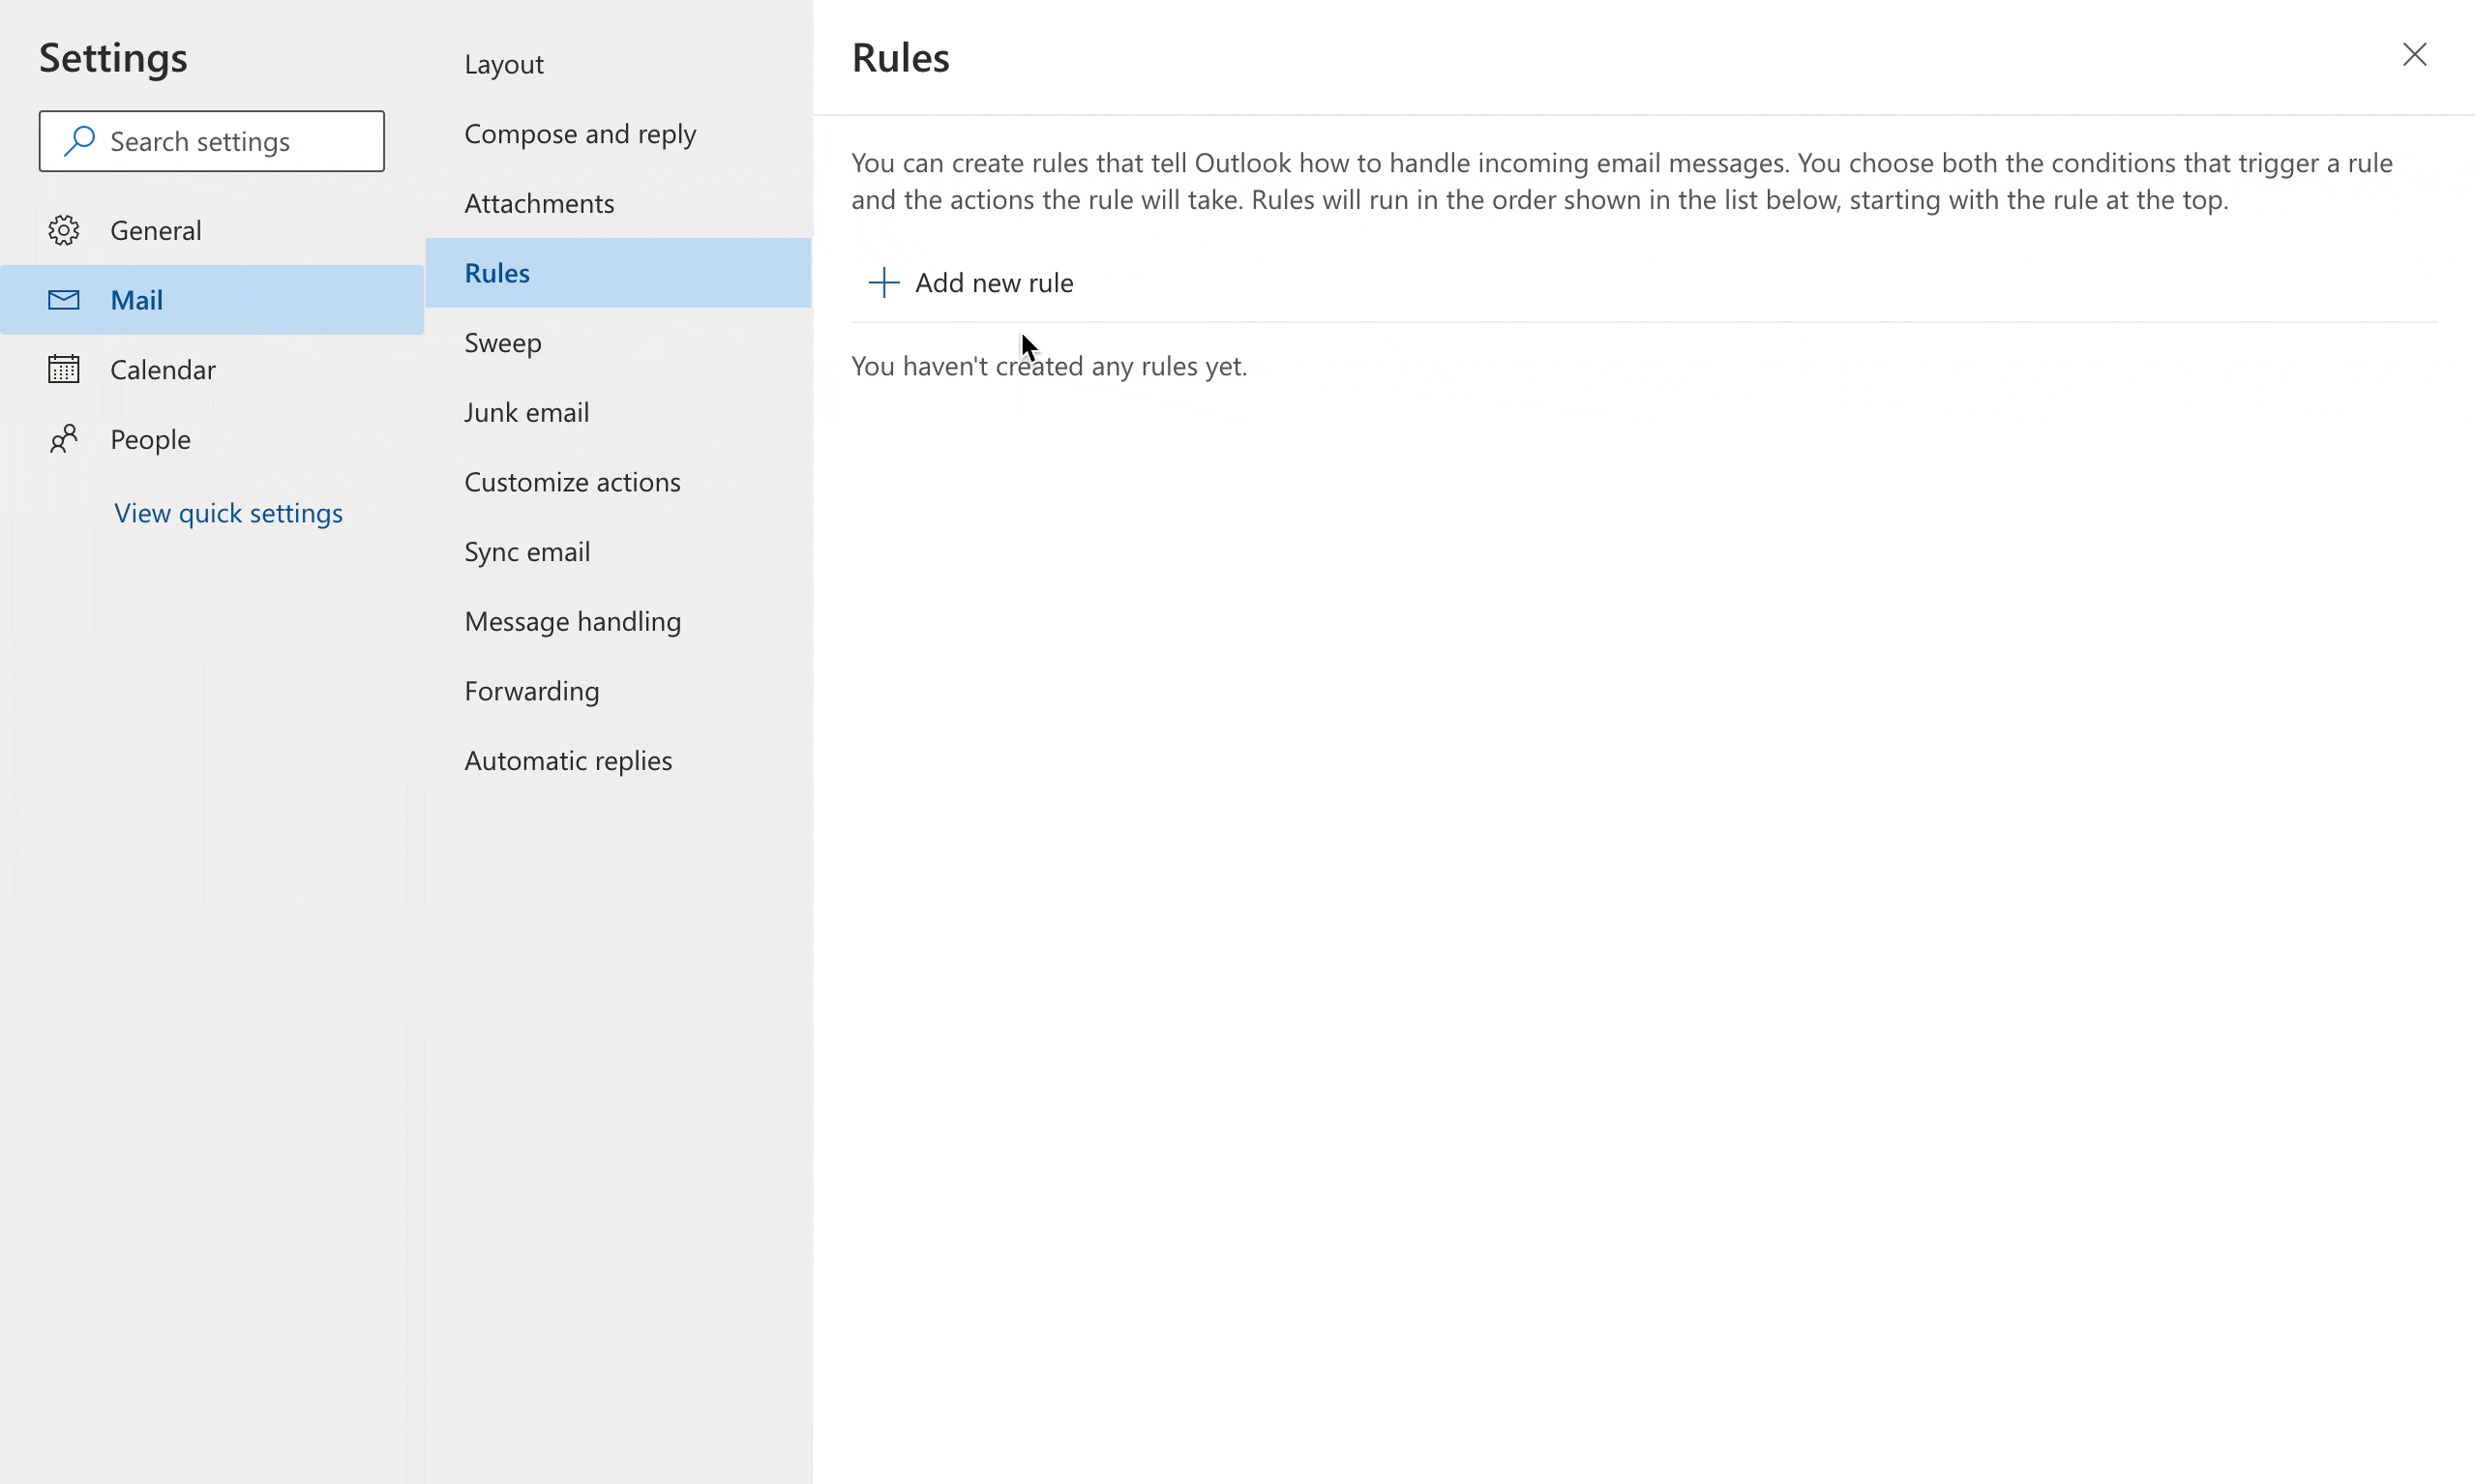Navigate to Junk email settings
2475x1484 pixels.
pos(526,413)
